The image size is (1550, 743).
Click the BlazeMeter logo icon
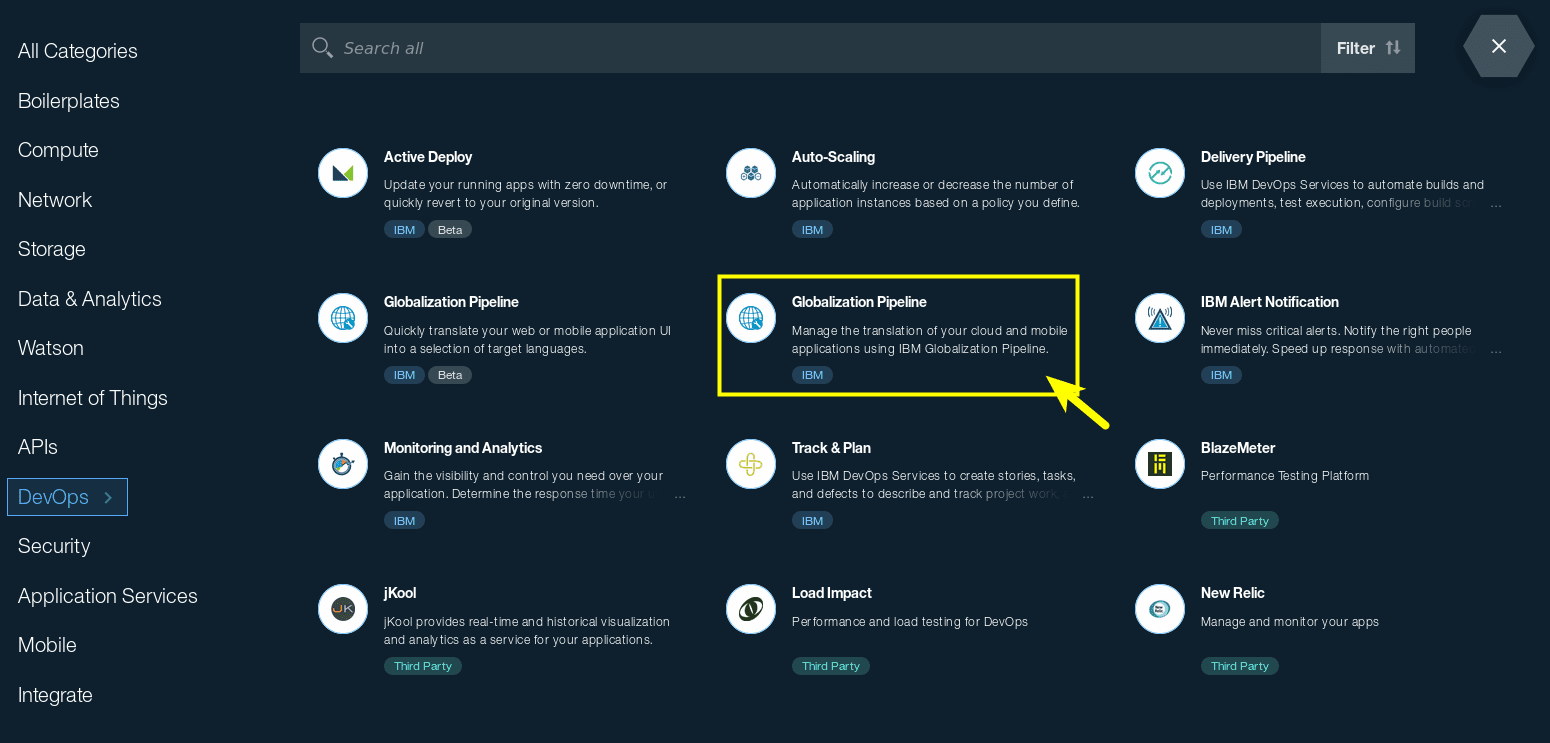(x=1160, y=464)
